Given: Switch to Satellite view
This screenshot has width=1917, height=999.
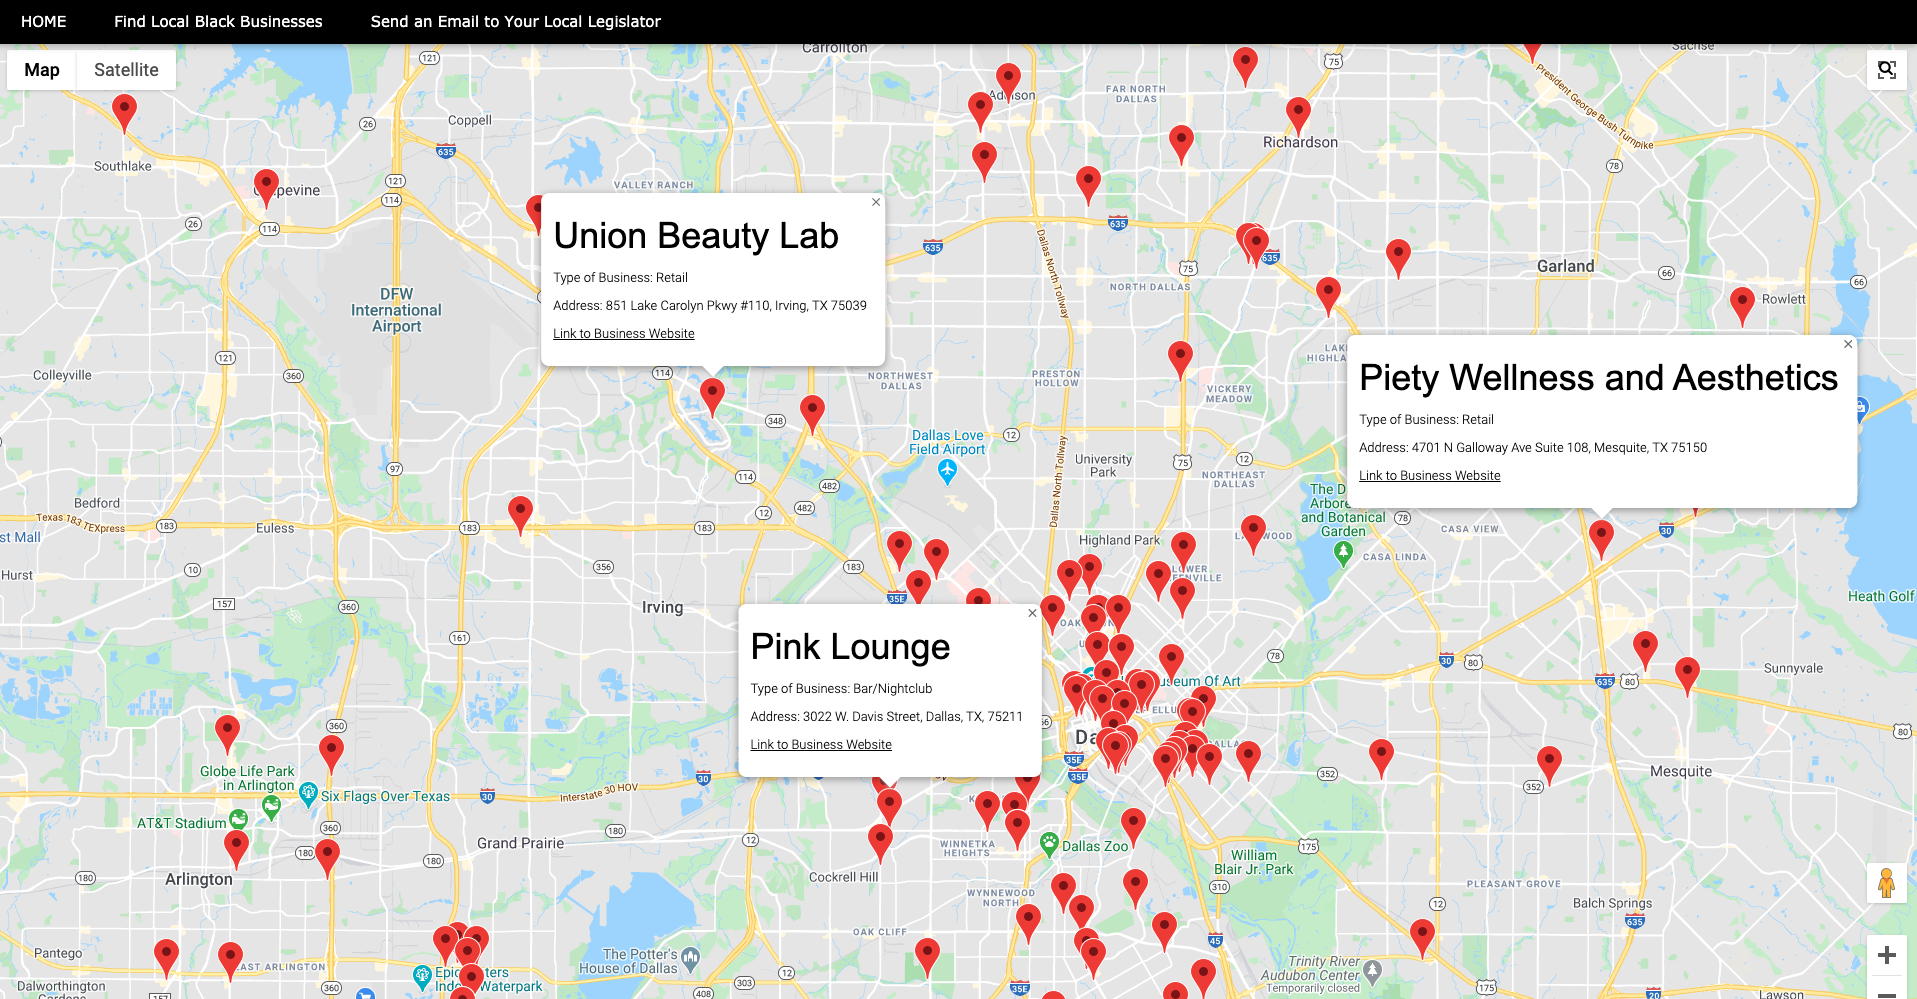Looking at the screenshot, I should [125, 69].
